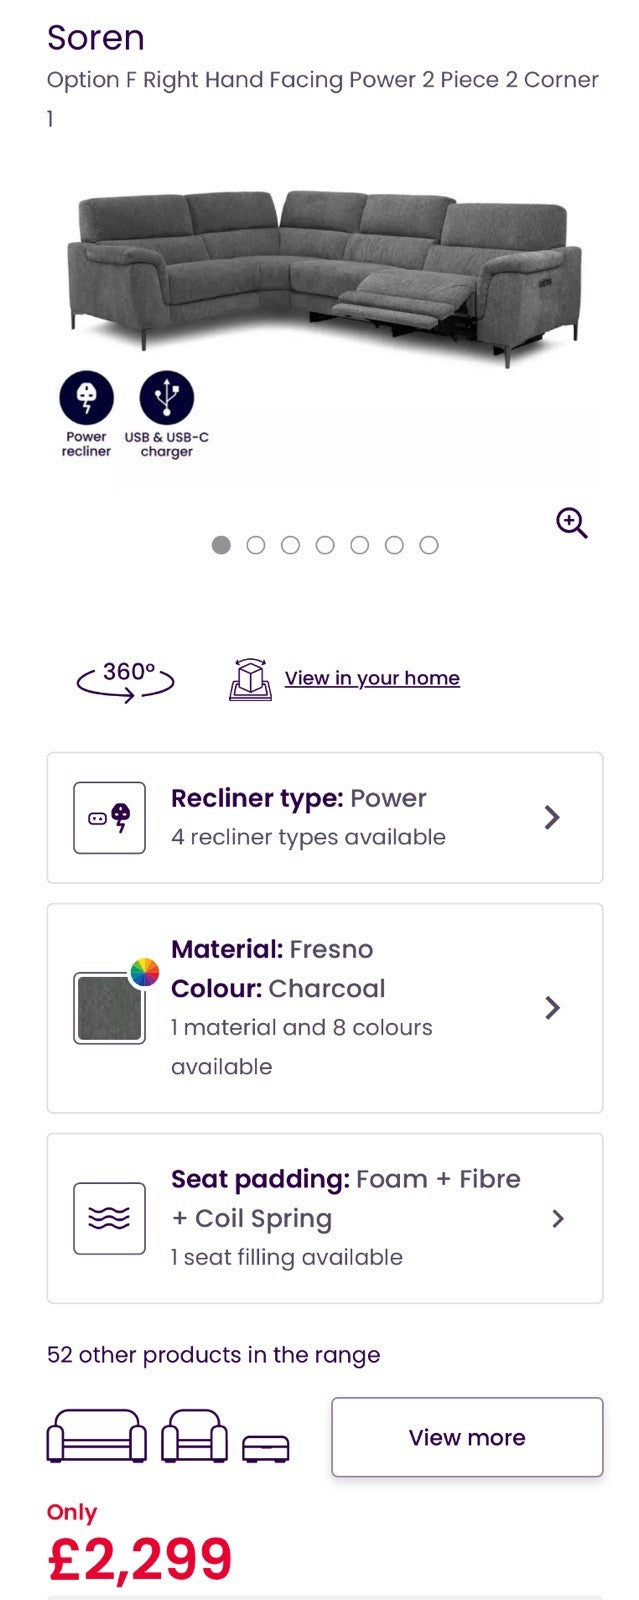Click the magnifier zoom-in icon
639x1600 pixels.
(571, 522)
